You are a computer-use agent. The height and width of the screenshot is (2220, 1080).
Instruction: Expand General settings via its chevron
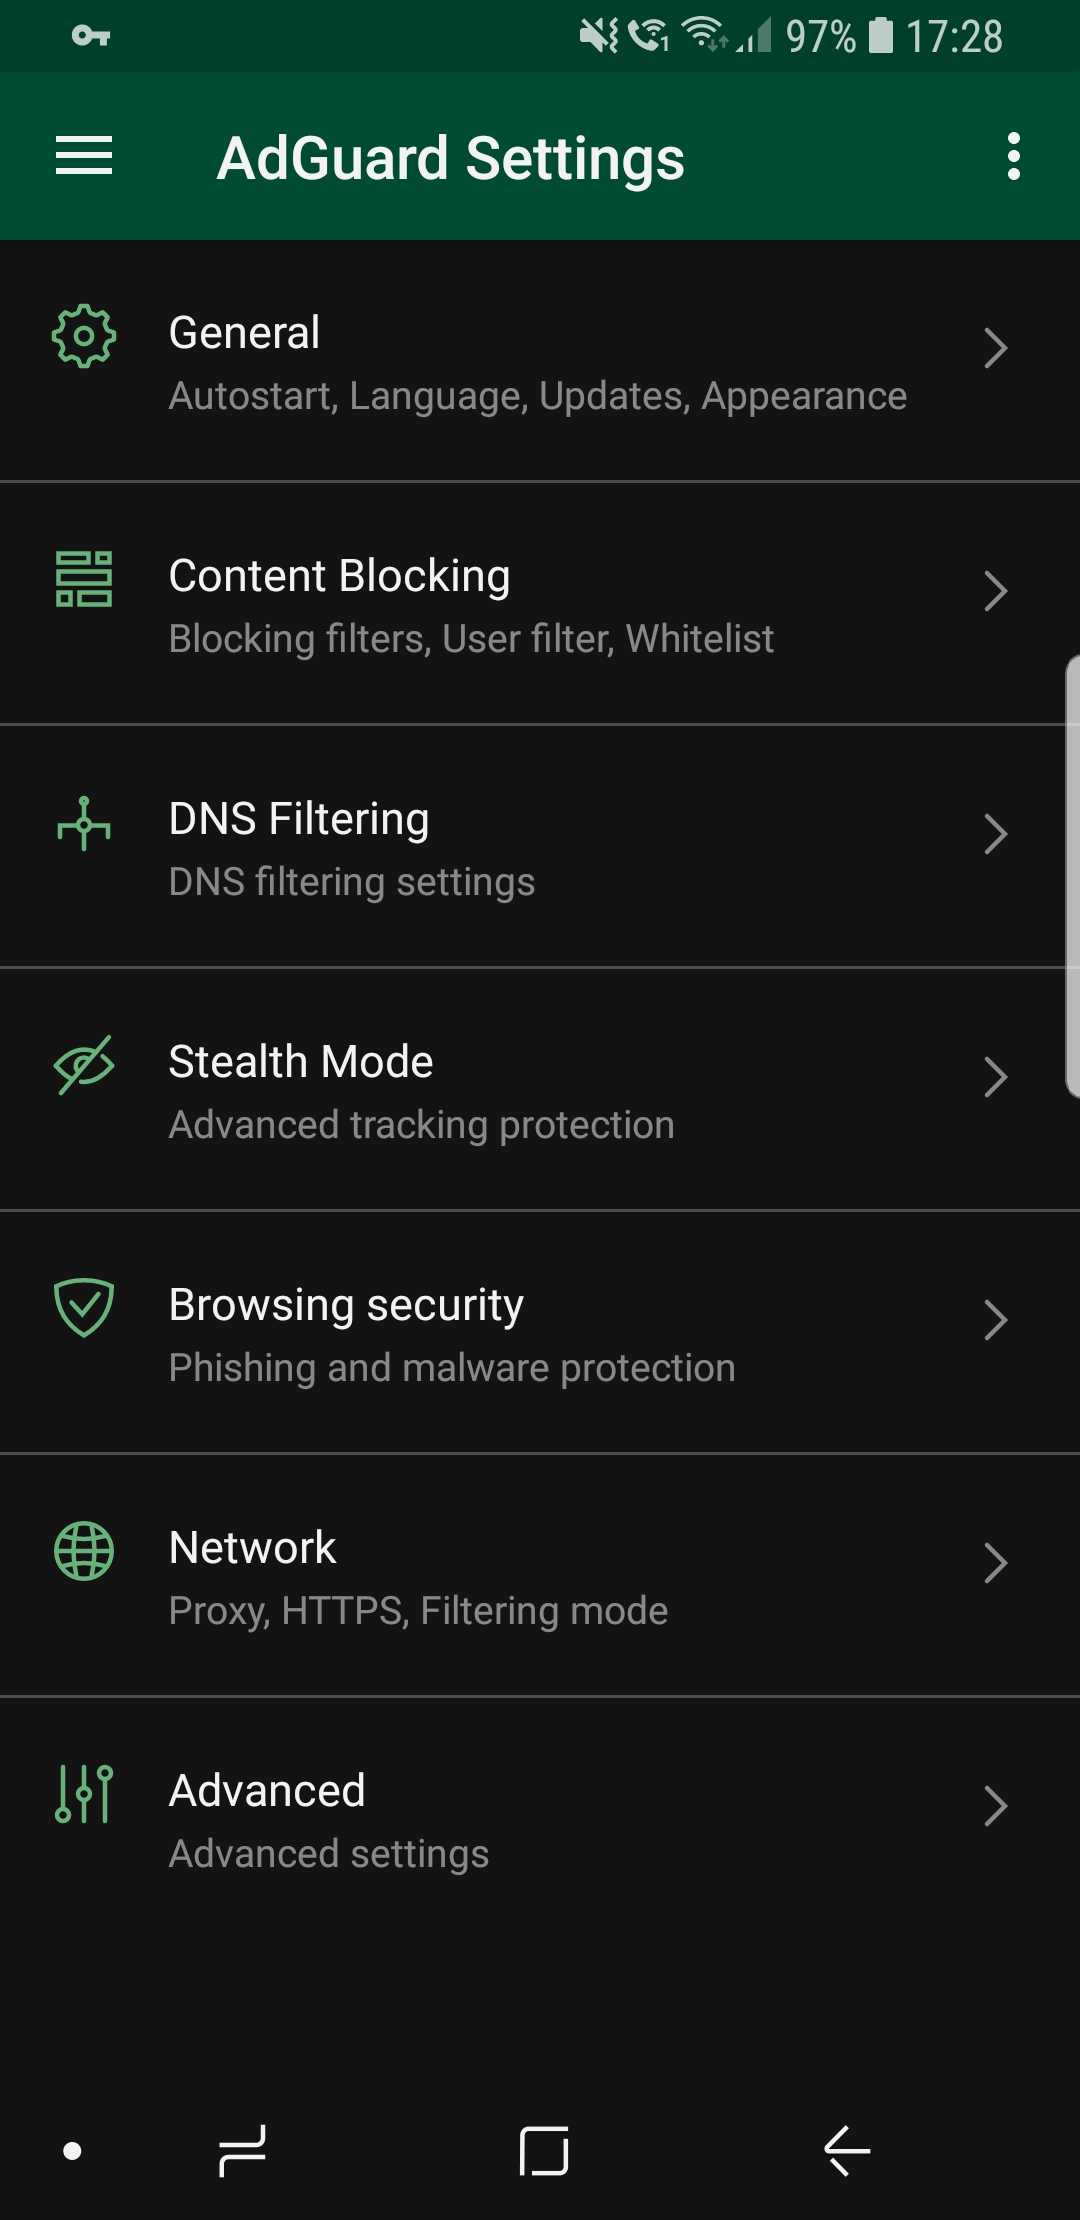click(995, 348)
